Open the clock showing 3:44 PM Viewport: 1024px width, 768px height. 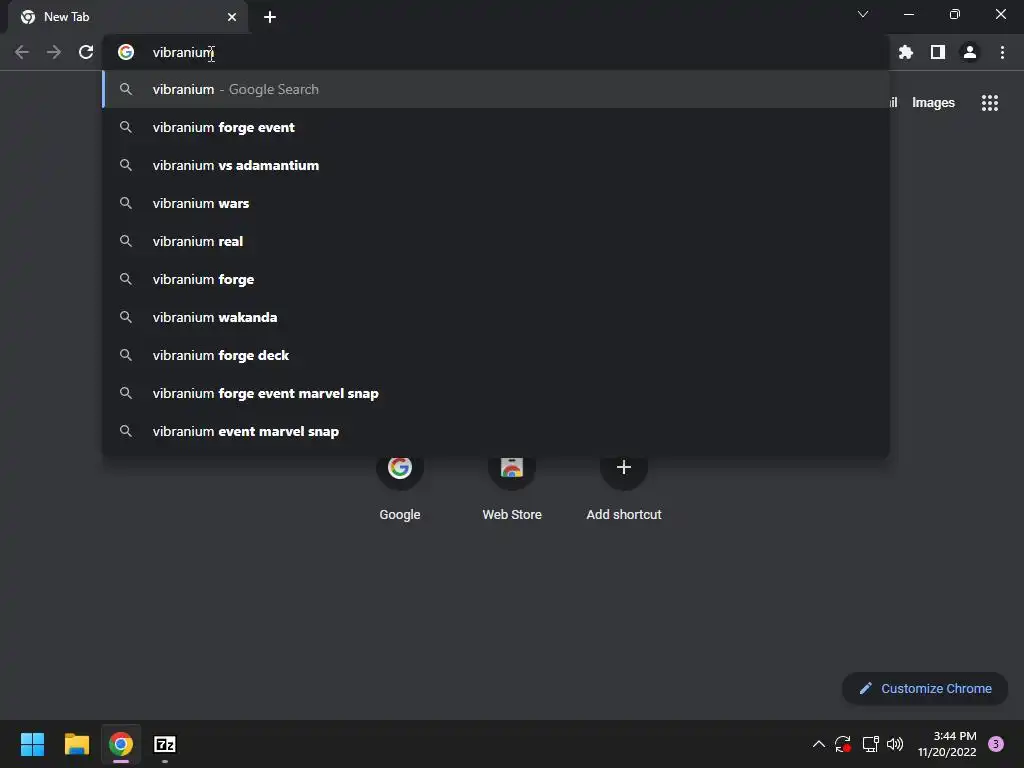(947, 744)
